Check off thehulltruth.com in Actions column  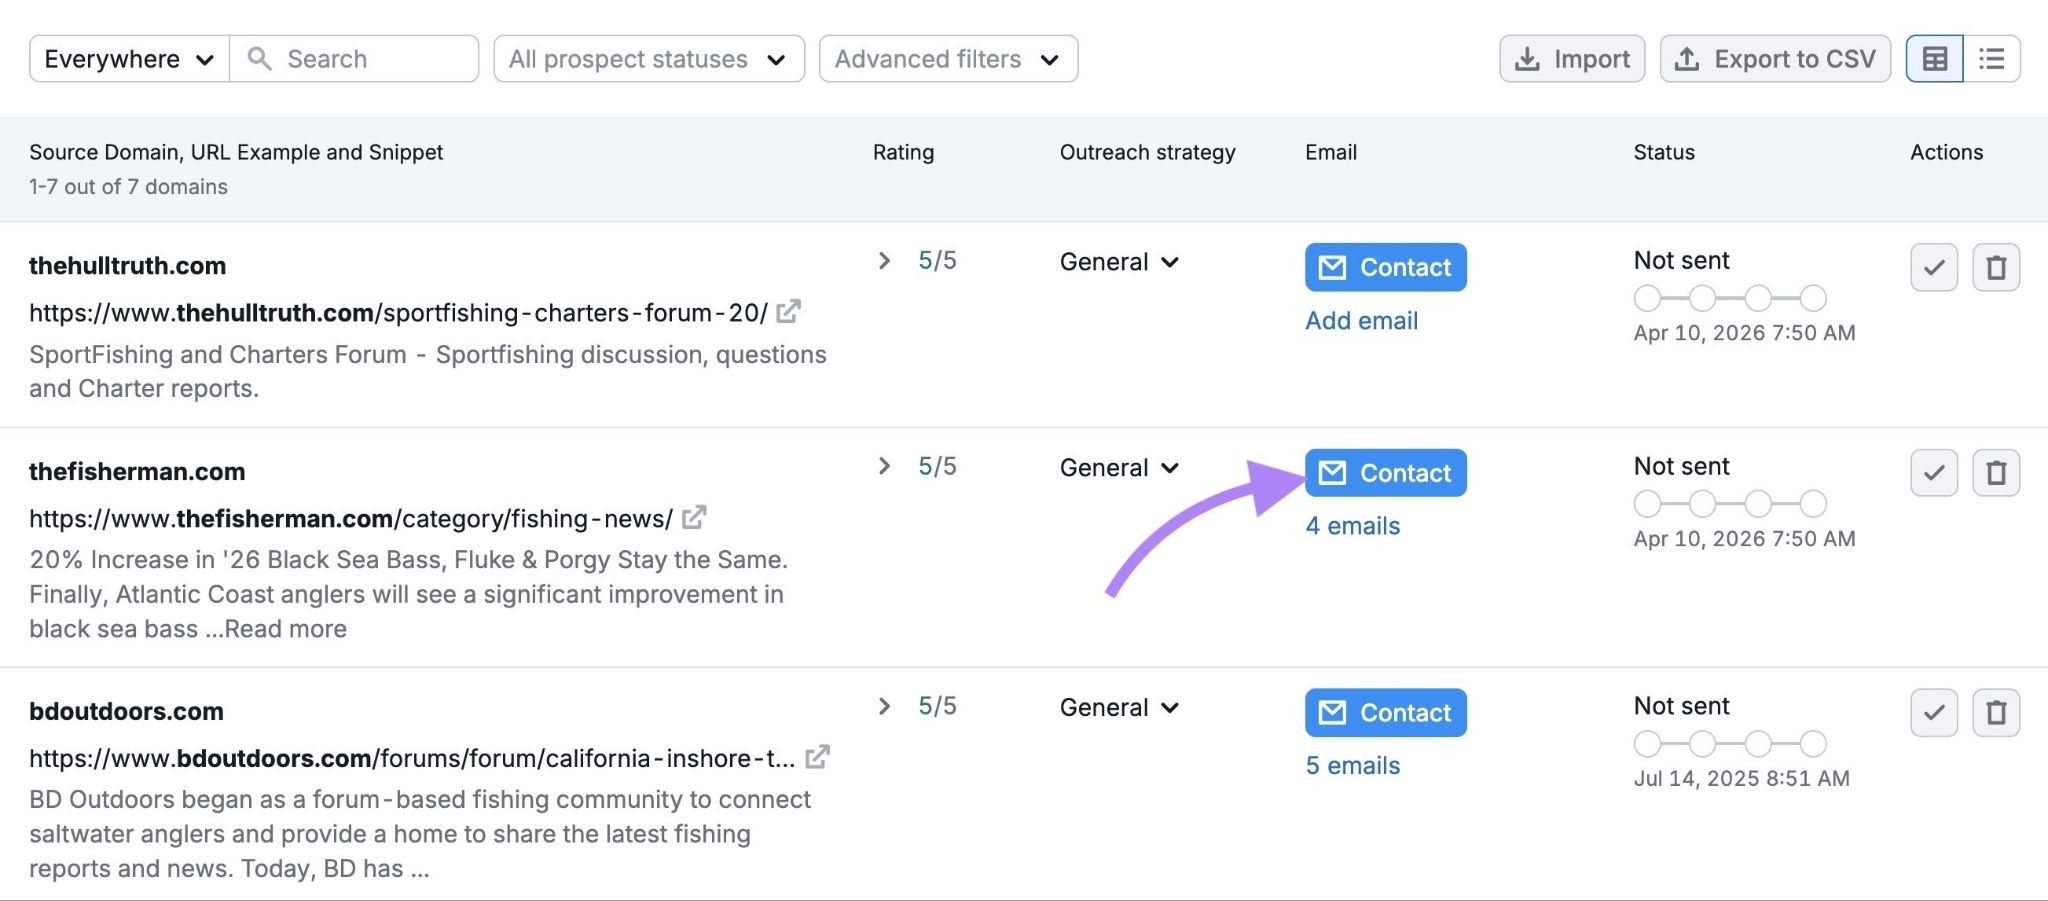coord(1933,267)
